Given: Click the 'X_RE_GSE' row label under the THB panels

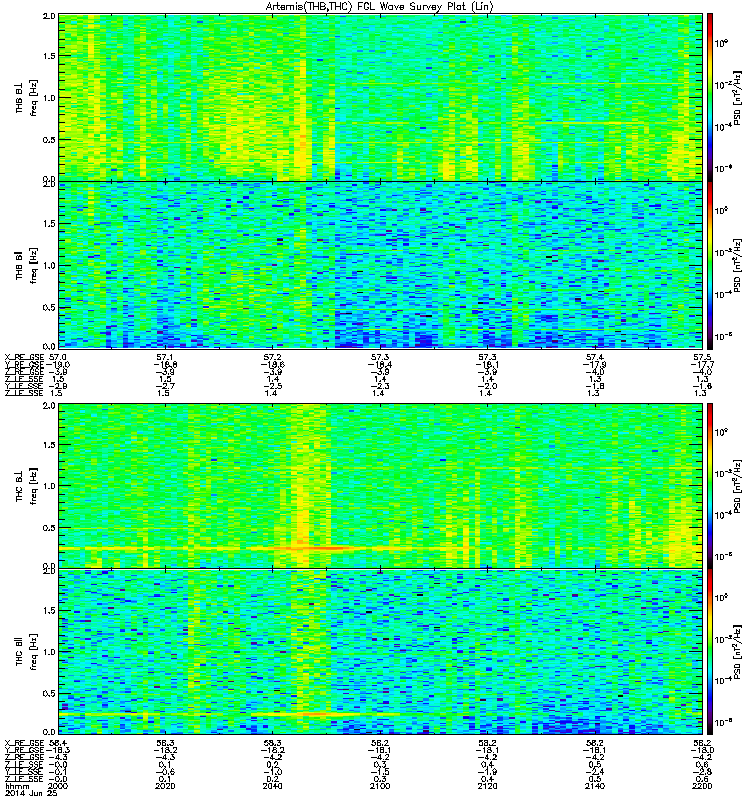Looking at the screenshot, I should [24, 358].
